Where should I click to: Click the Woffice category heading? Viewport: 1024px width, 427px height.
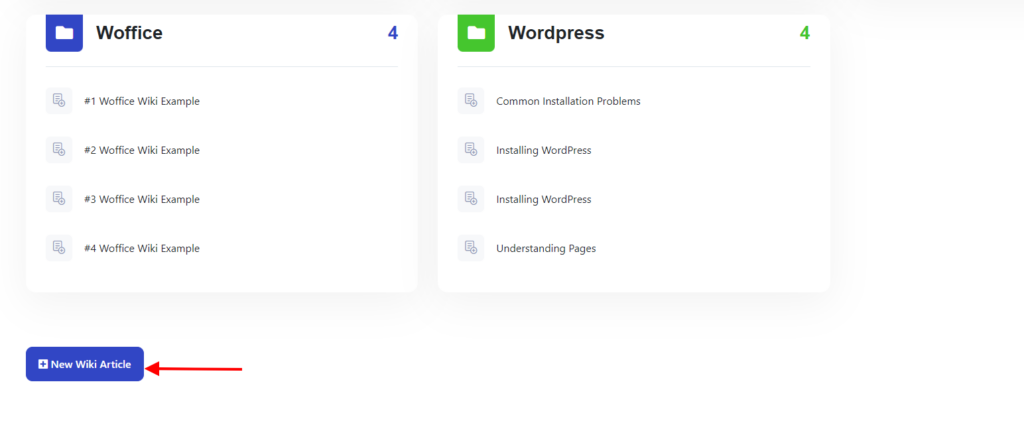129,33
